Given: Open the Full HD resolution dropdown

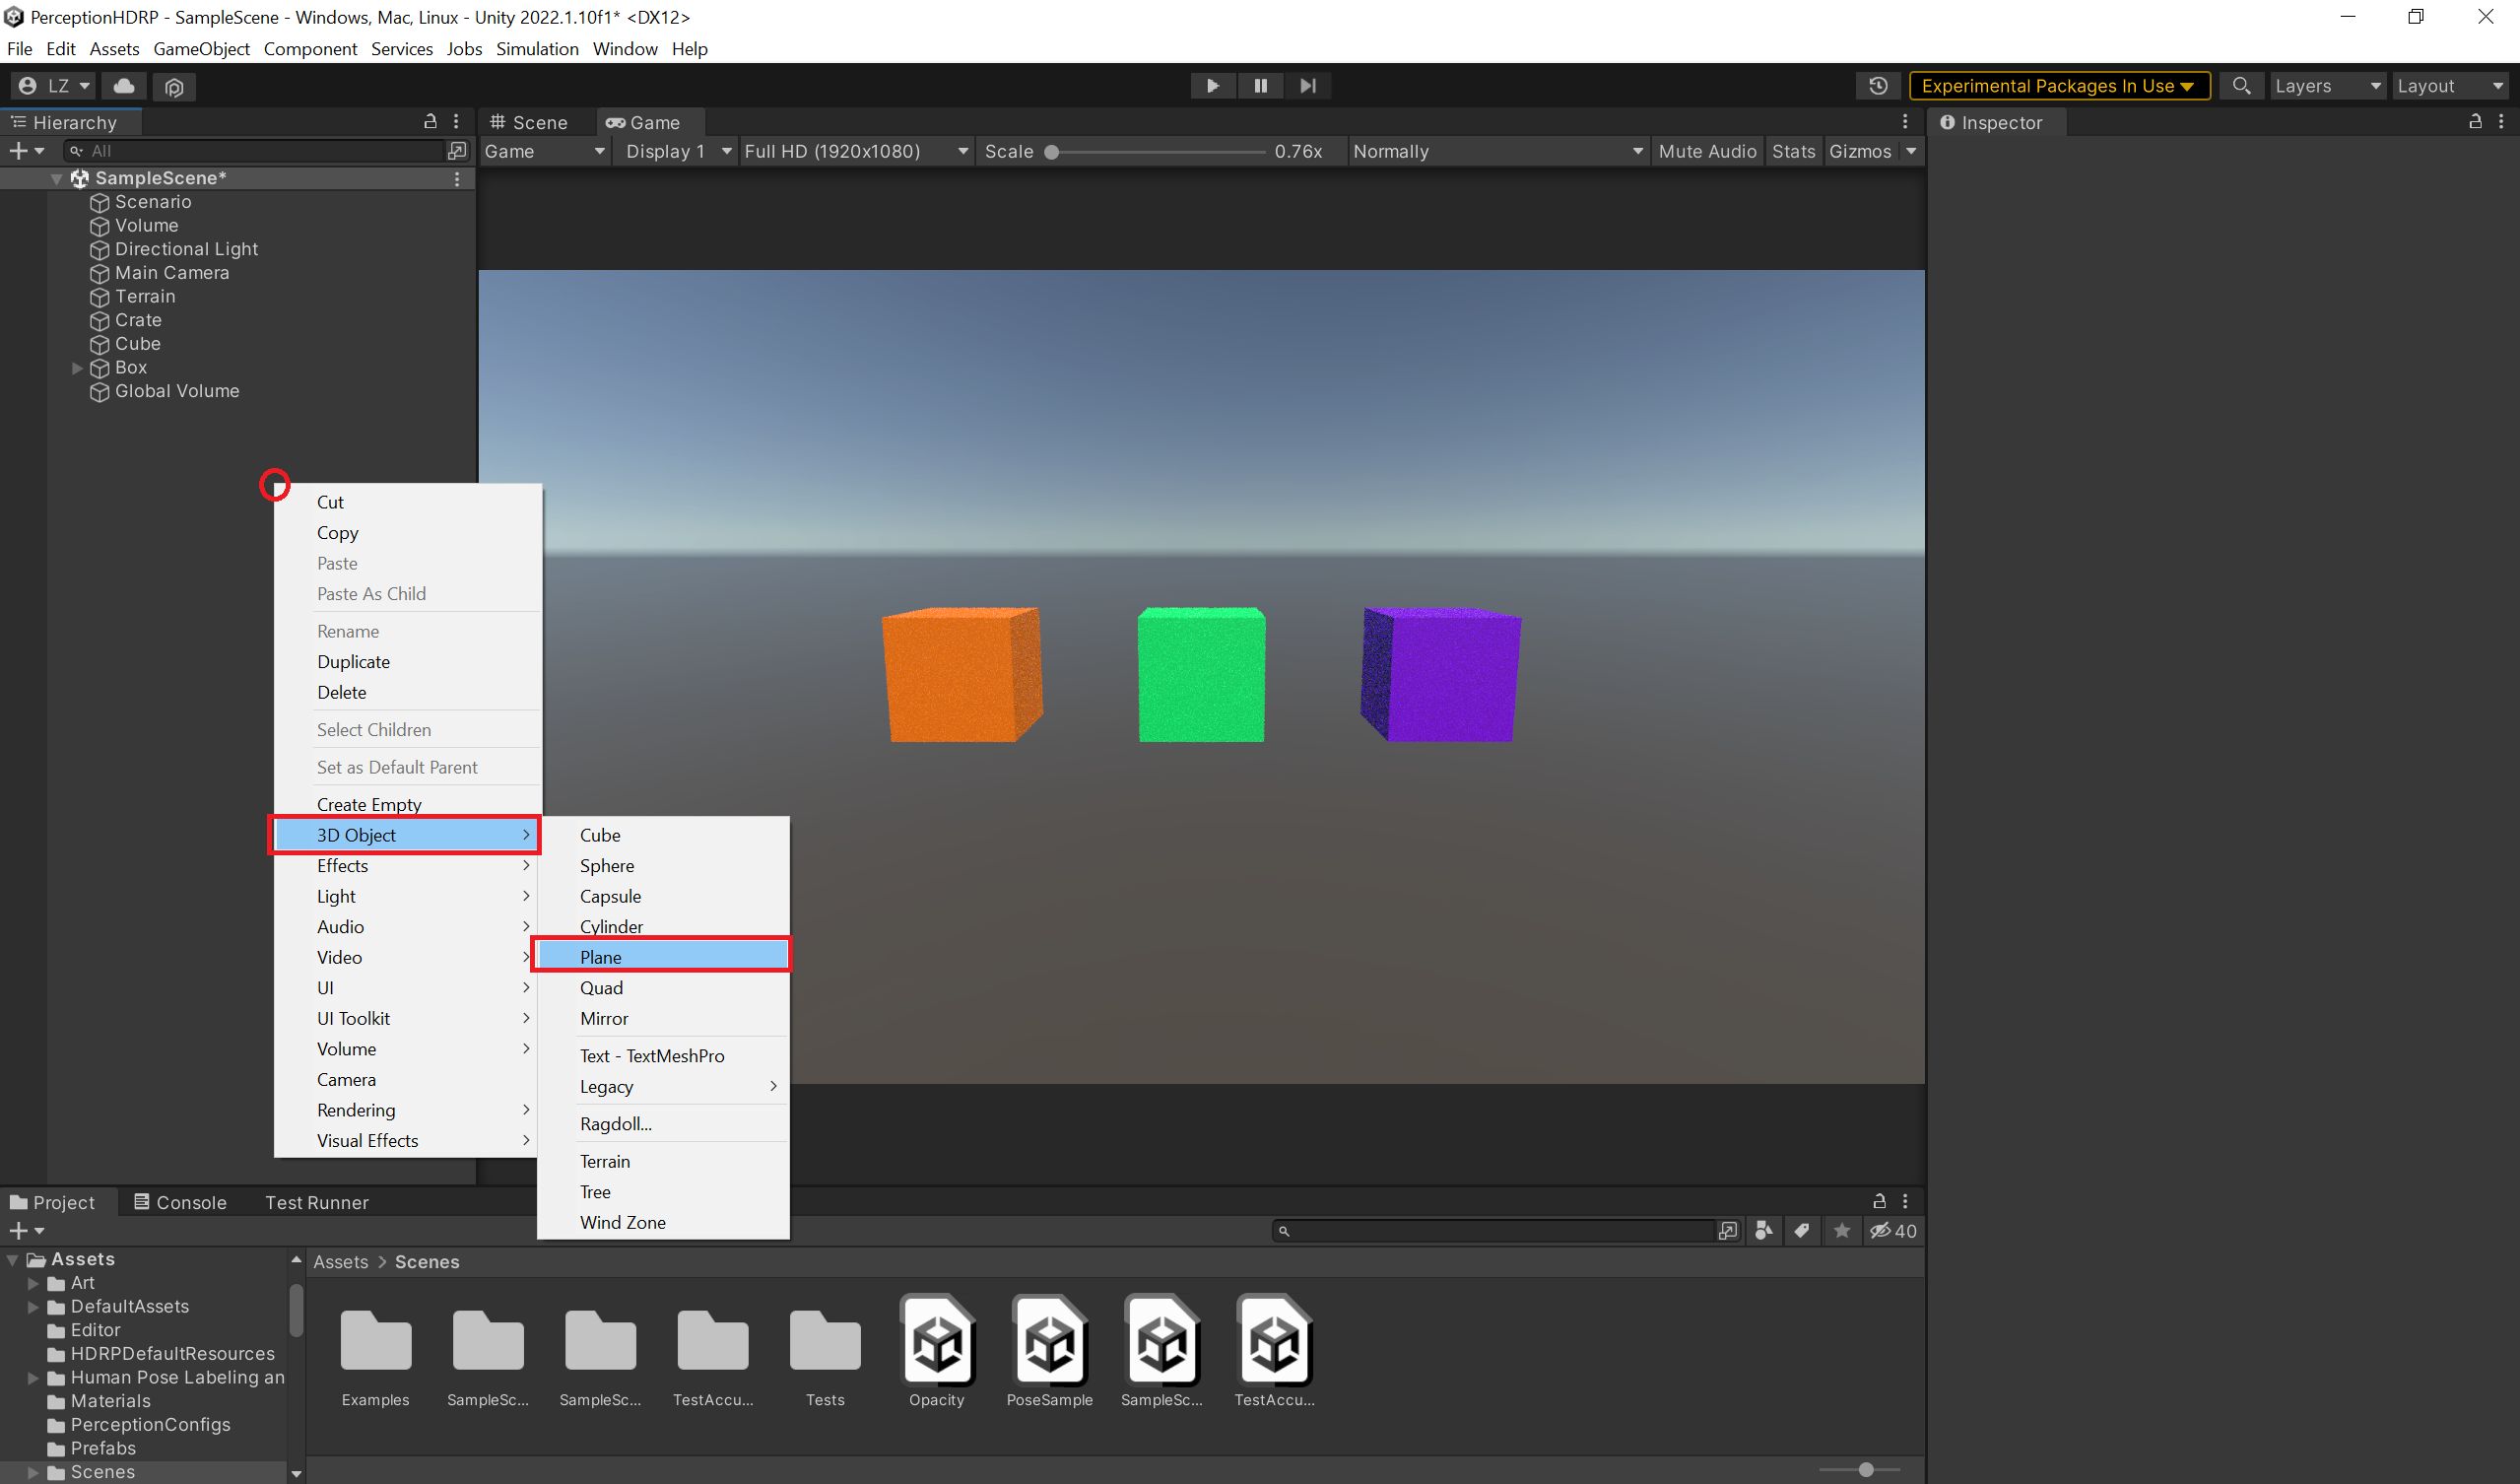Looking at the screenshot, I should click(856, 151).
